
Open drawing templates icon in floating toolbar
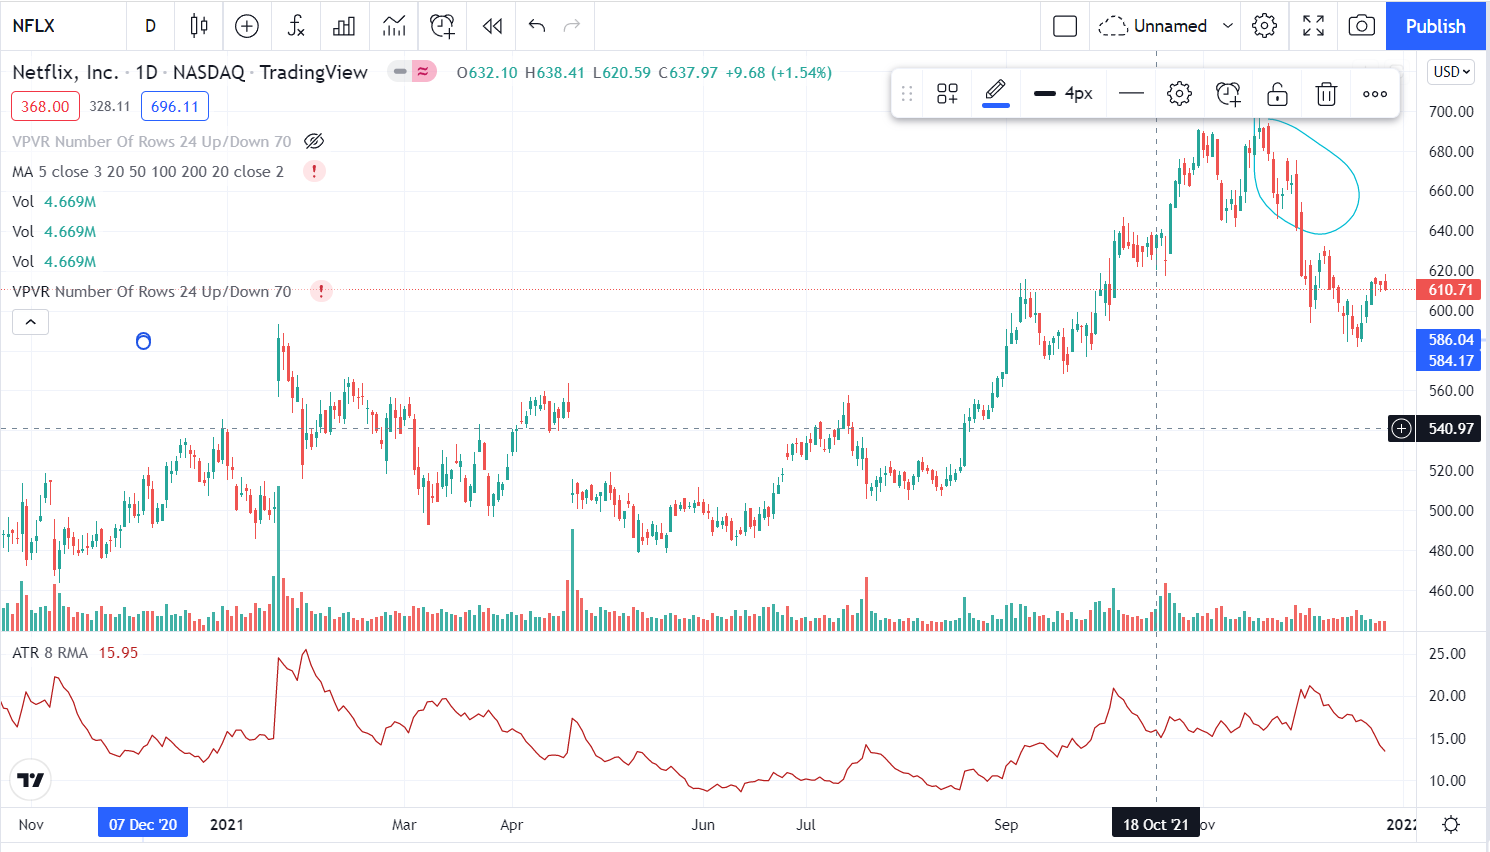tap(947, 93)
